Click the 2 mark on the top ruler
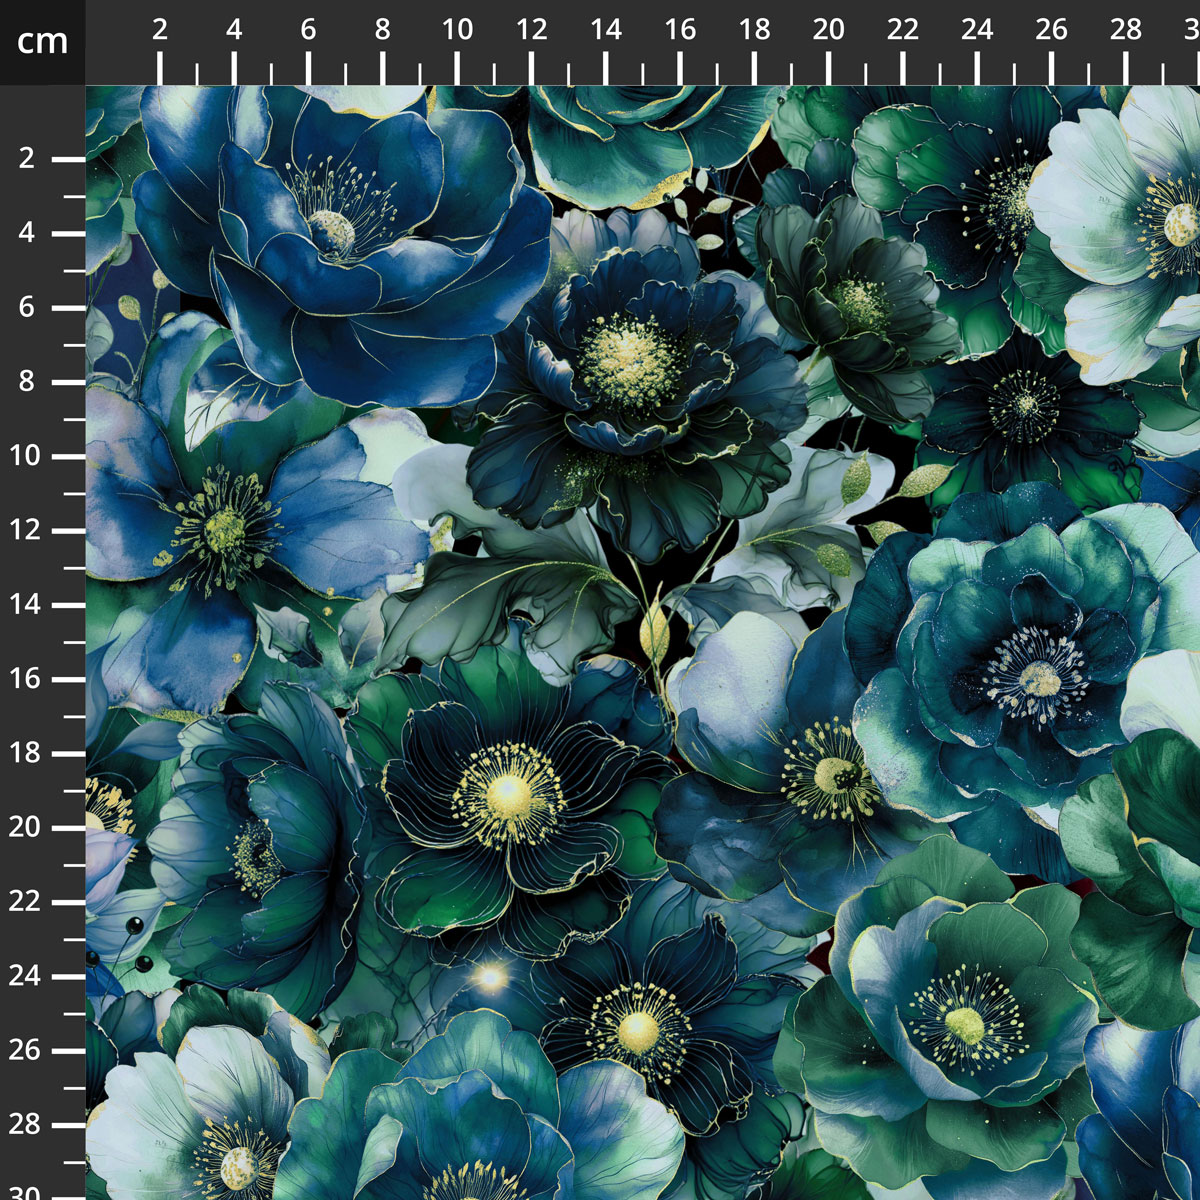1200x1200 pixels. tap(160, 30)
